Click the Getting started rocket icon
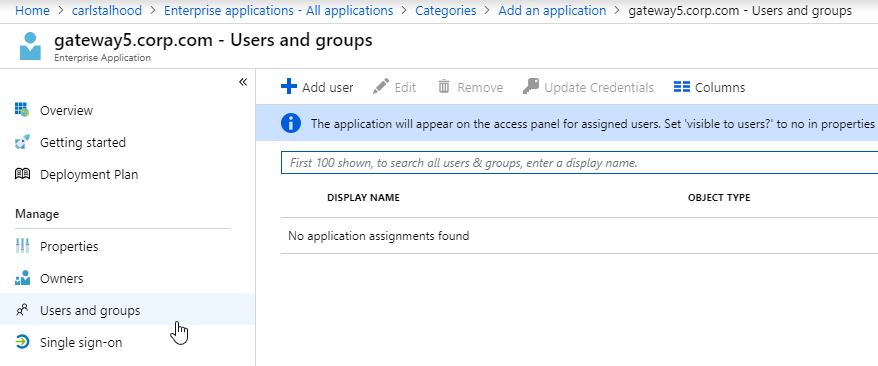 (22, 142)
